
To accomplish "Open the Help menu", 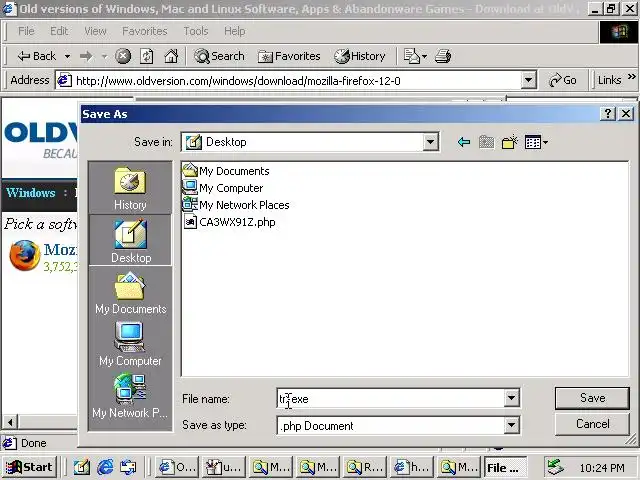I will point(235,31).
